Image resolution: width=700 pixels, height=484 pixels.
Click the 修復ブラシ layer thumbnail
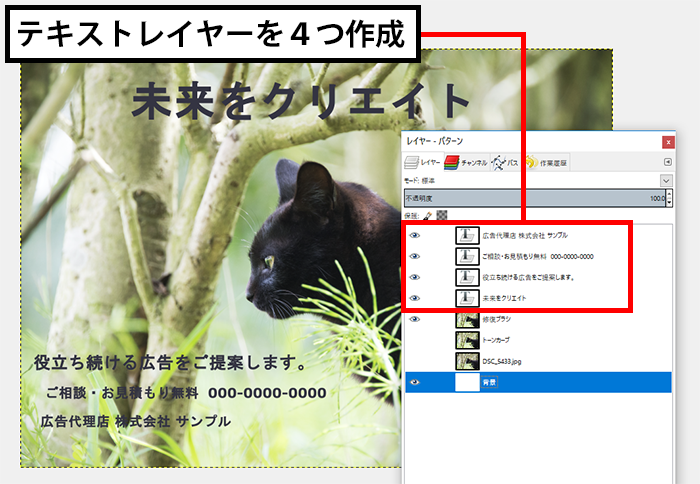pos(467,319)
